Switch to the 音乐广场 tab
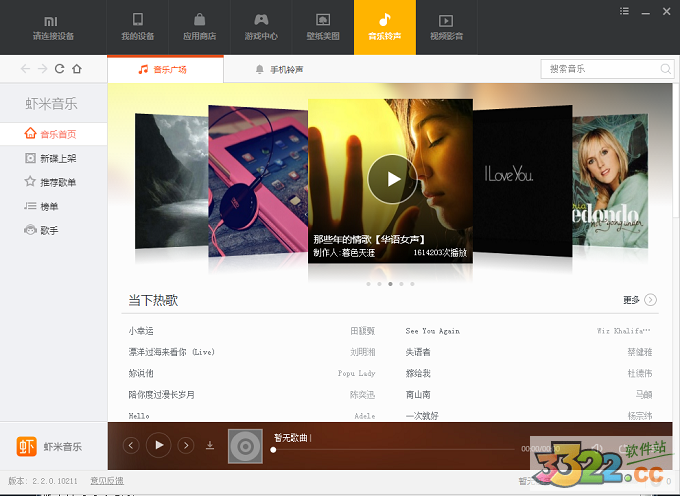The width and height of the screenshot is (680, 496). [x=165, y=69]
